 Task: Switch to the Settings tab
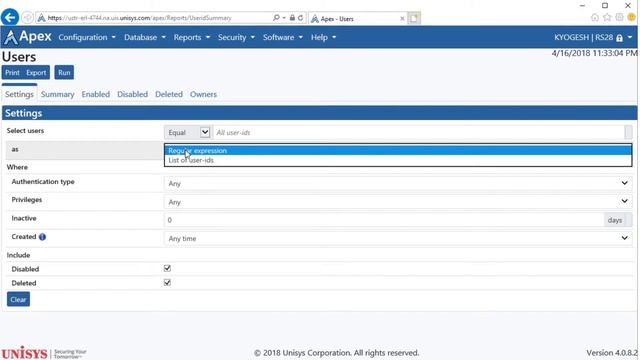pyautogui.click(x=19, y=94)
